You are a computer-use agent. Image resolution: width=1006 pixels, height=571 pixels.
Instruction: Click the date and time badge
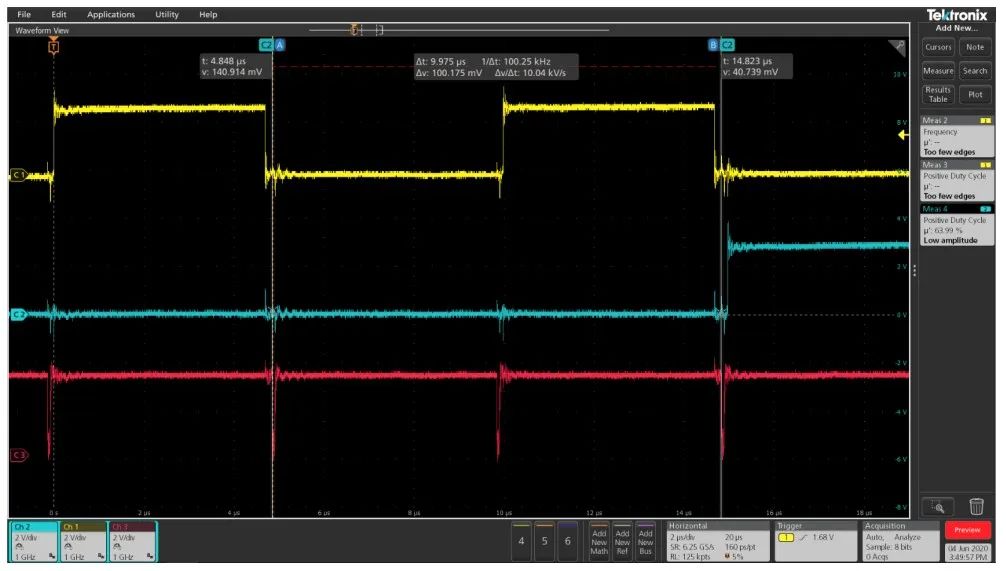tap(967, 552)
